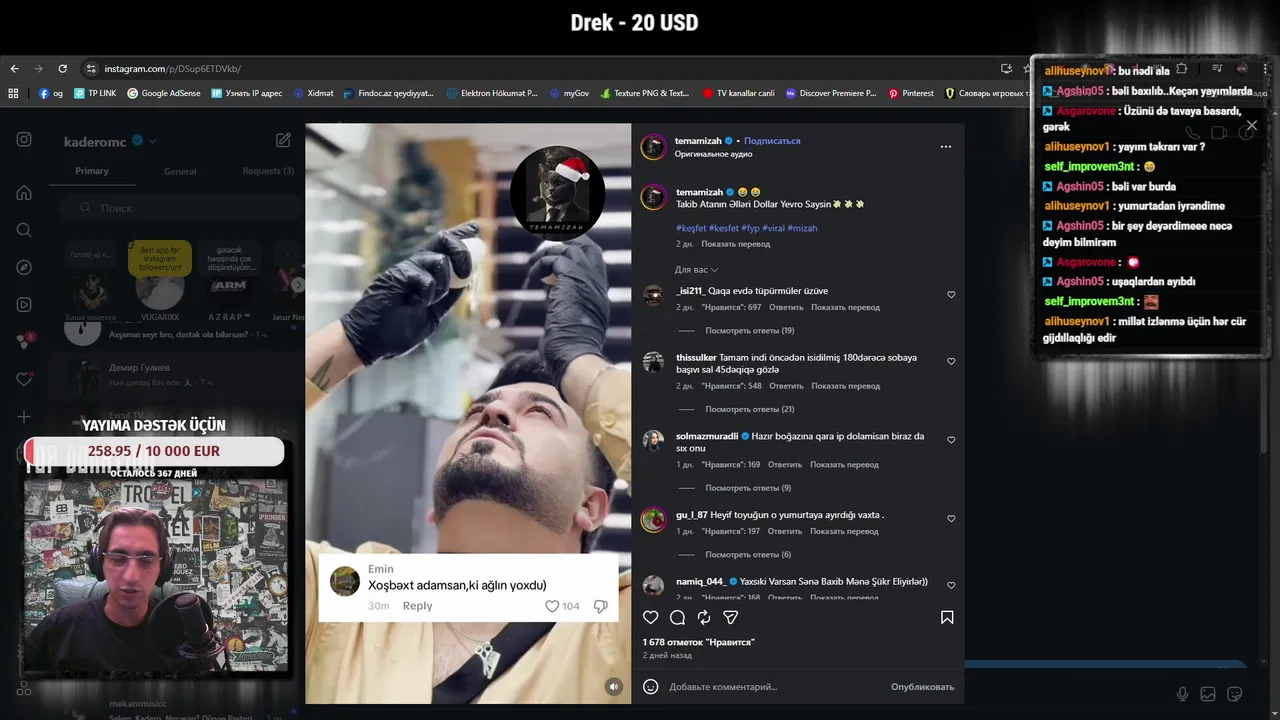Image resolution: width=1280 pixels, height=720 pixels.
Task: Advance the notes carousel with the right arrow
Action: click(297, 285)
